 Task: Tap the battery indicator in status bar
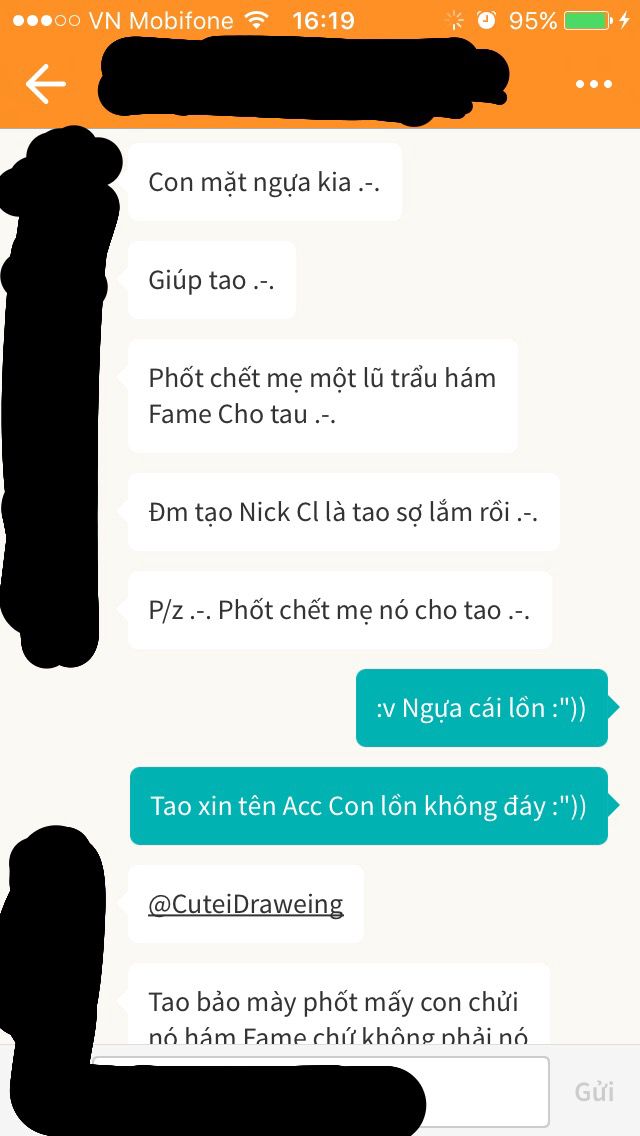coord(586,20)
